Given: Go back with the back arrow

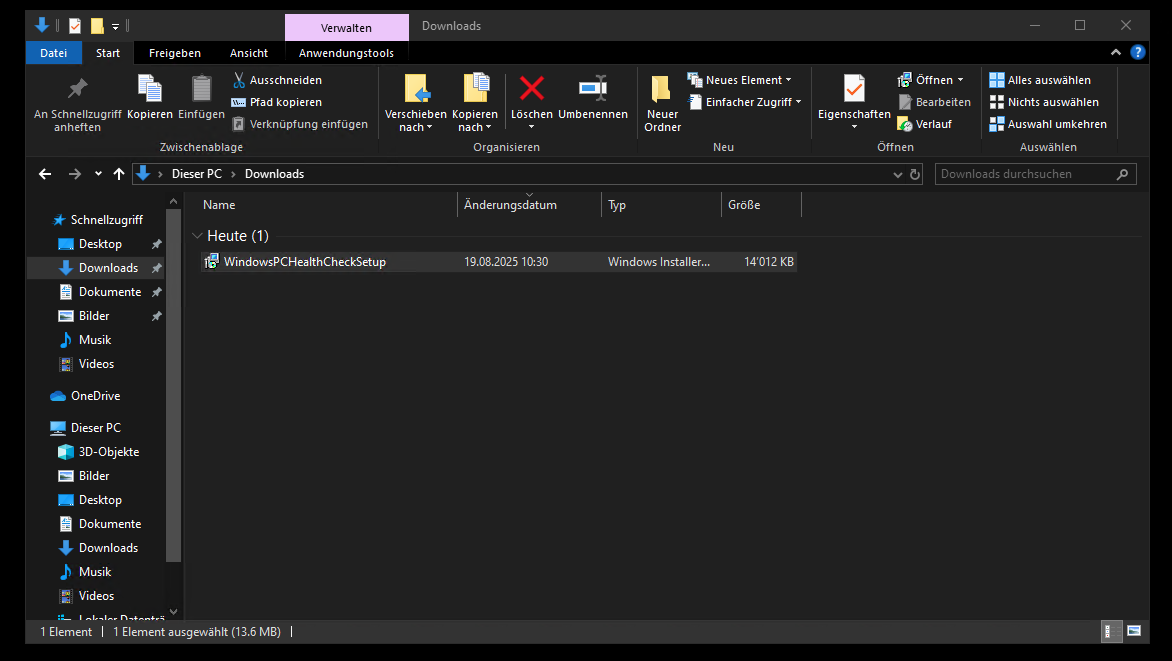Looking at the screenshot, I should pos(45,174).
